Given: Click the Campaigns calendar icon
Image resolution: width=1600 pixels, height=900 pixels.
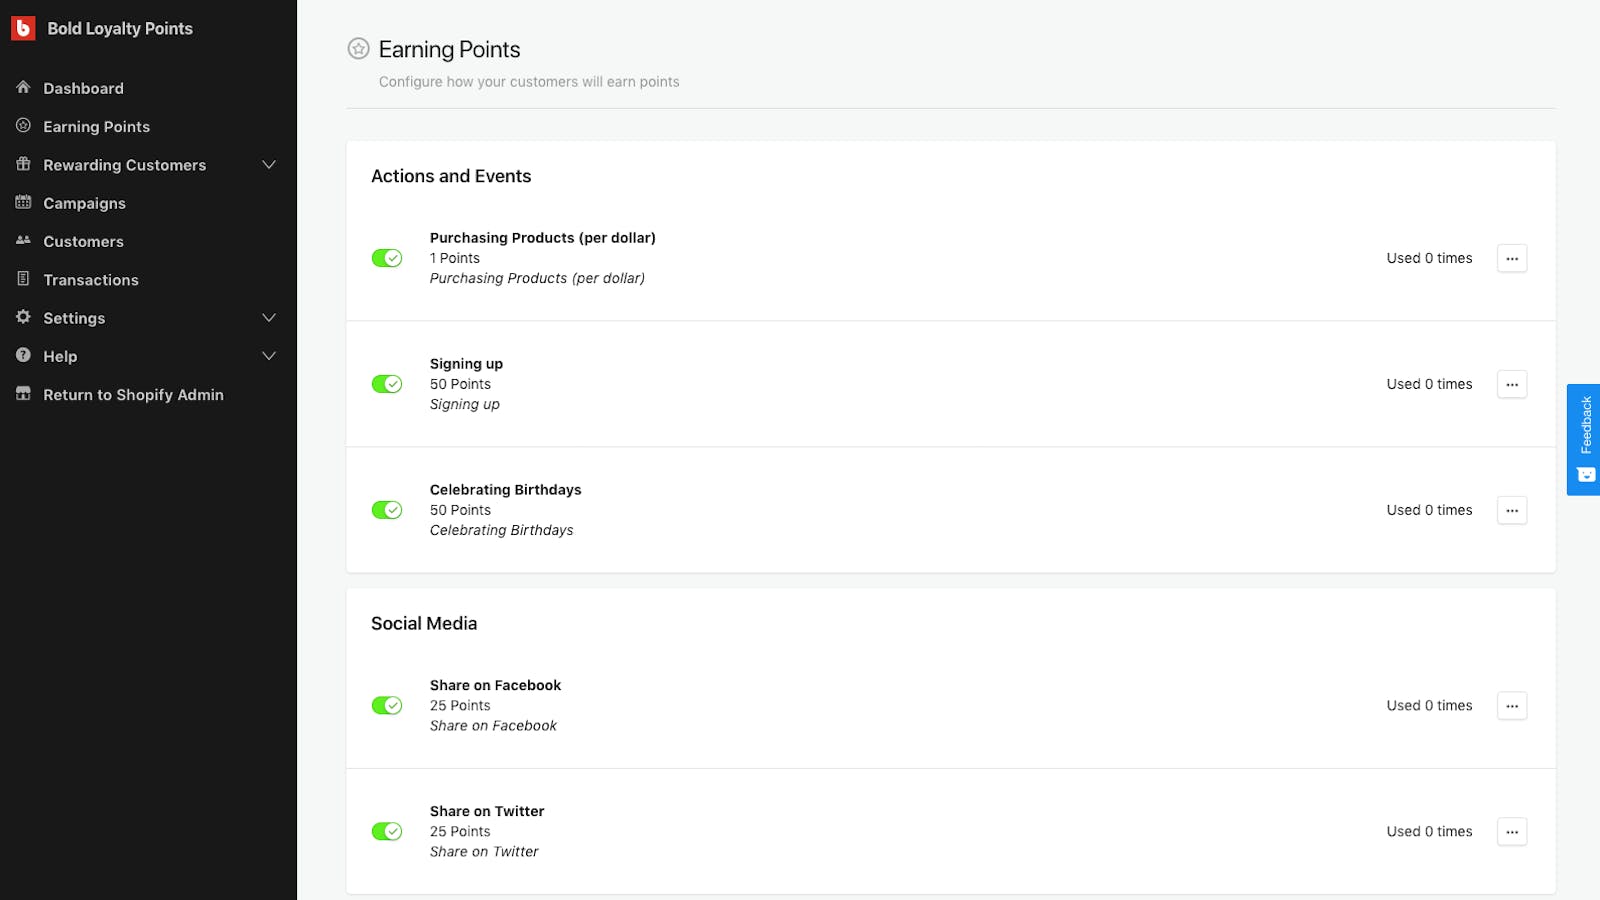Looking at the screenshot, I should pyautogui.click(x=23, y=202).
